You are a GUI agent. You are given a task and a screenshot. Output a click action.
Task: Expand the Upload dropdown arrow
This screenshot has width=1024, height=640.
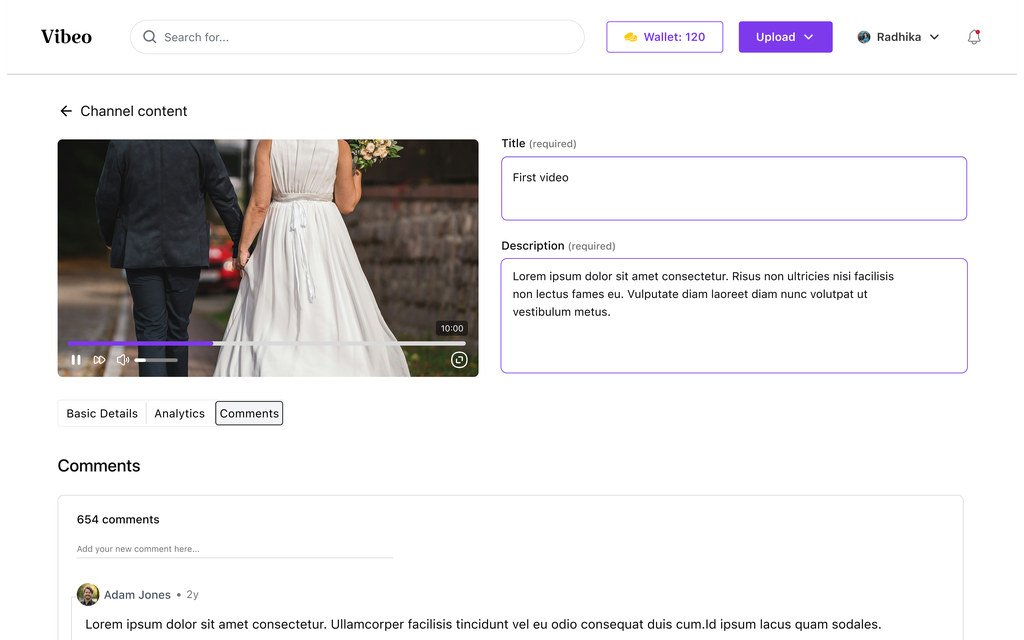click(808, 37)
